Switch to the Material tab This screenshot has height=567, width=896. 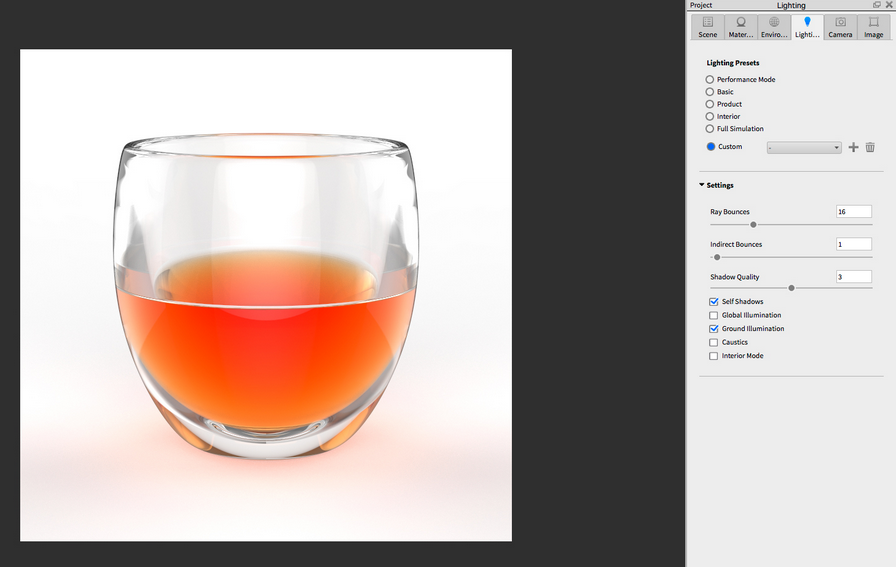tap(741, 26)
